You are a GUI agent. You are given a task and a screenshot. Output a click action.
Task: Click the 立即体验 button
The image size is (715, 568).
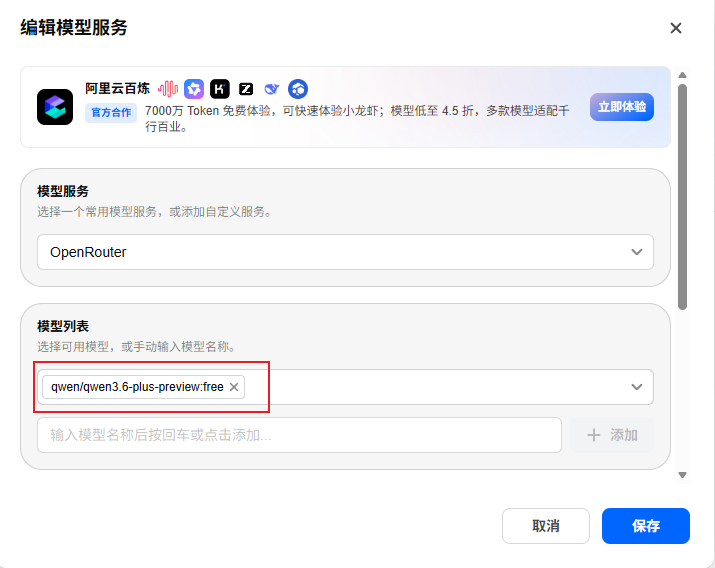tap(622, 107)
